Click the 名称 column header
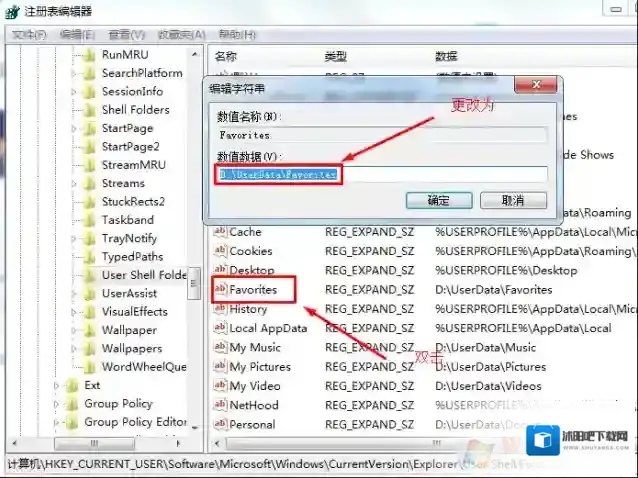Viewport: 638px width, 478px height. click(225, 56)
